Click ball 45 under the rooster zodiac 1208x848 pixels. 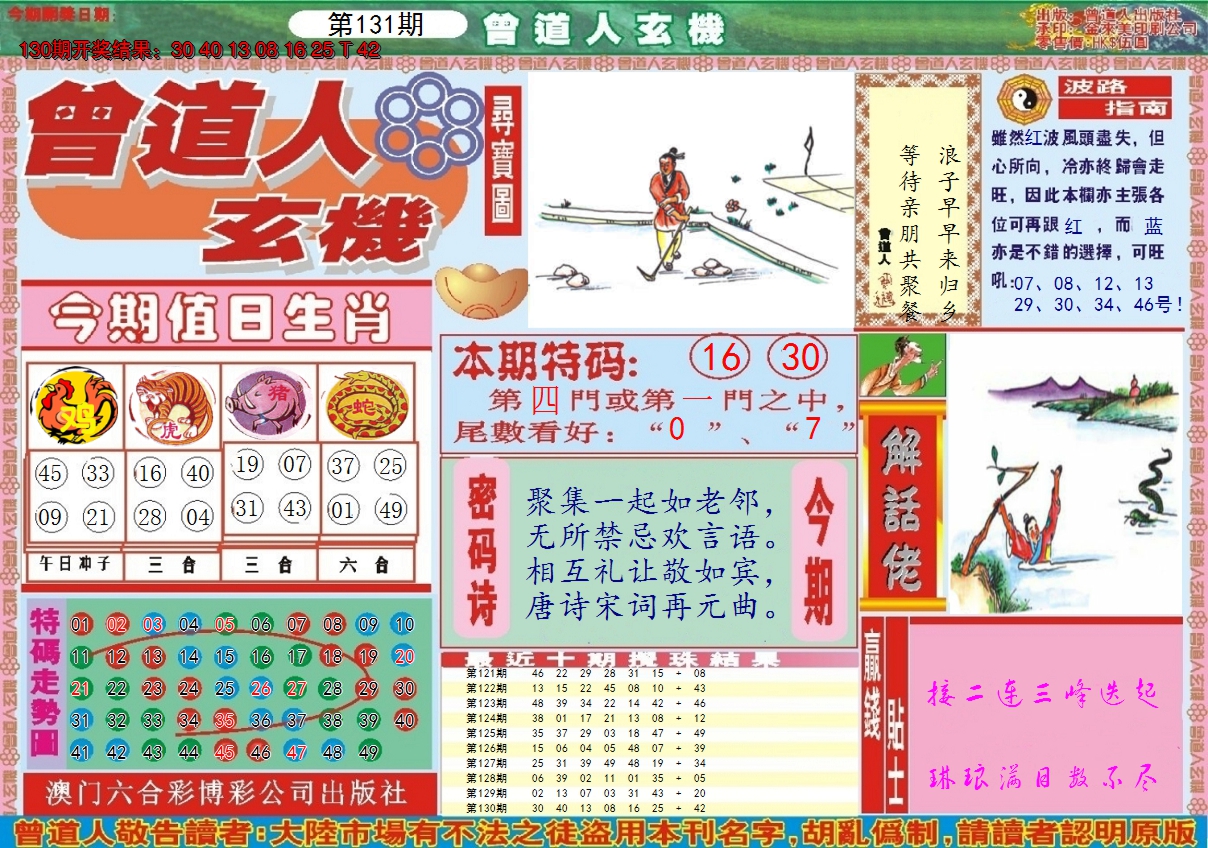click(x=50, y=473)
